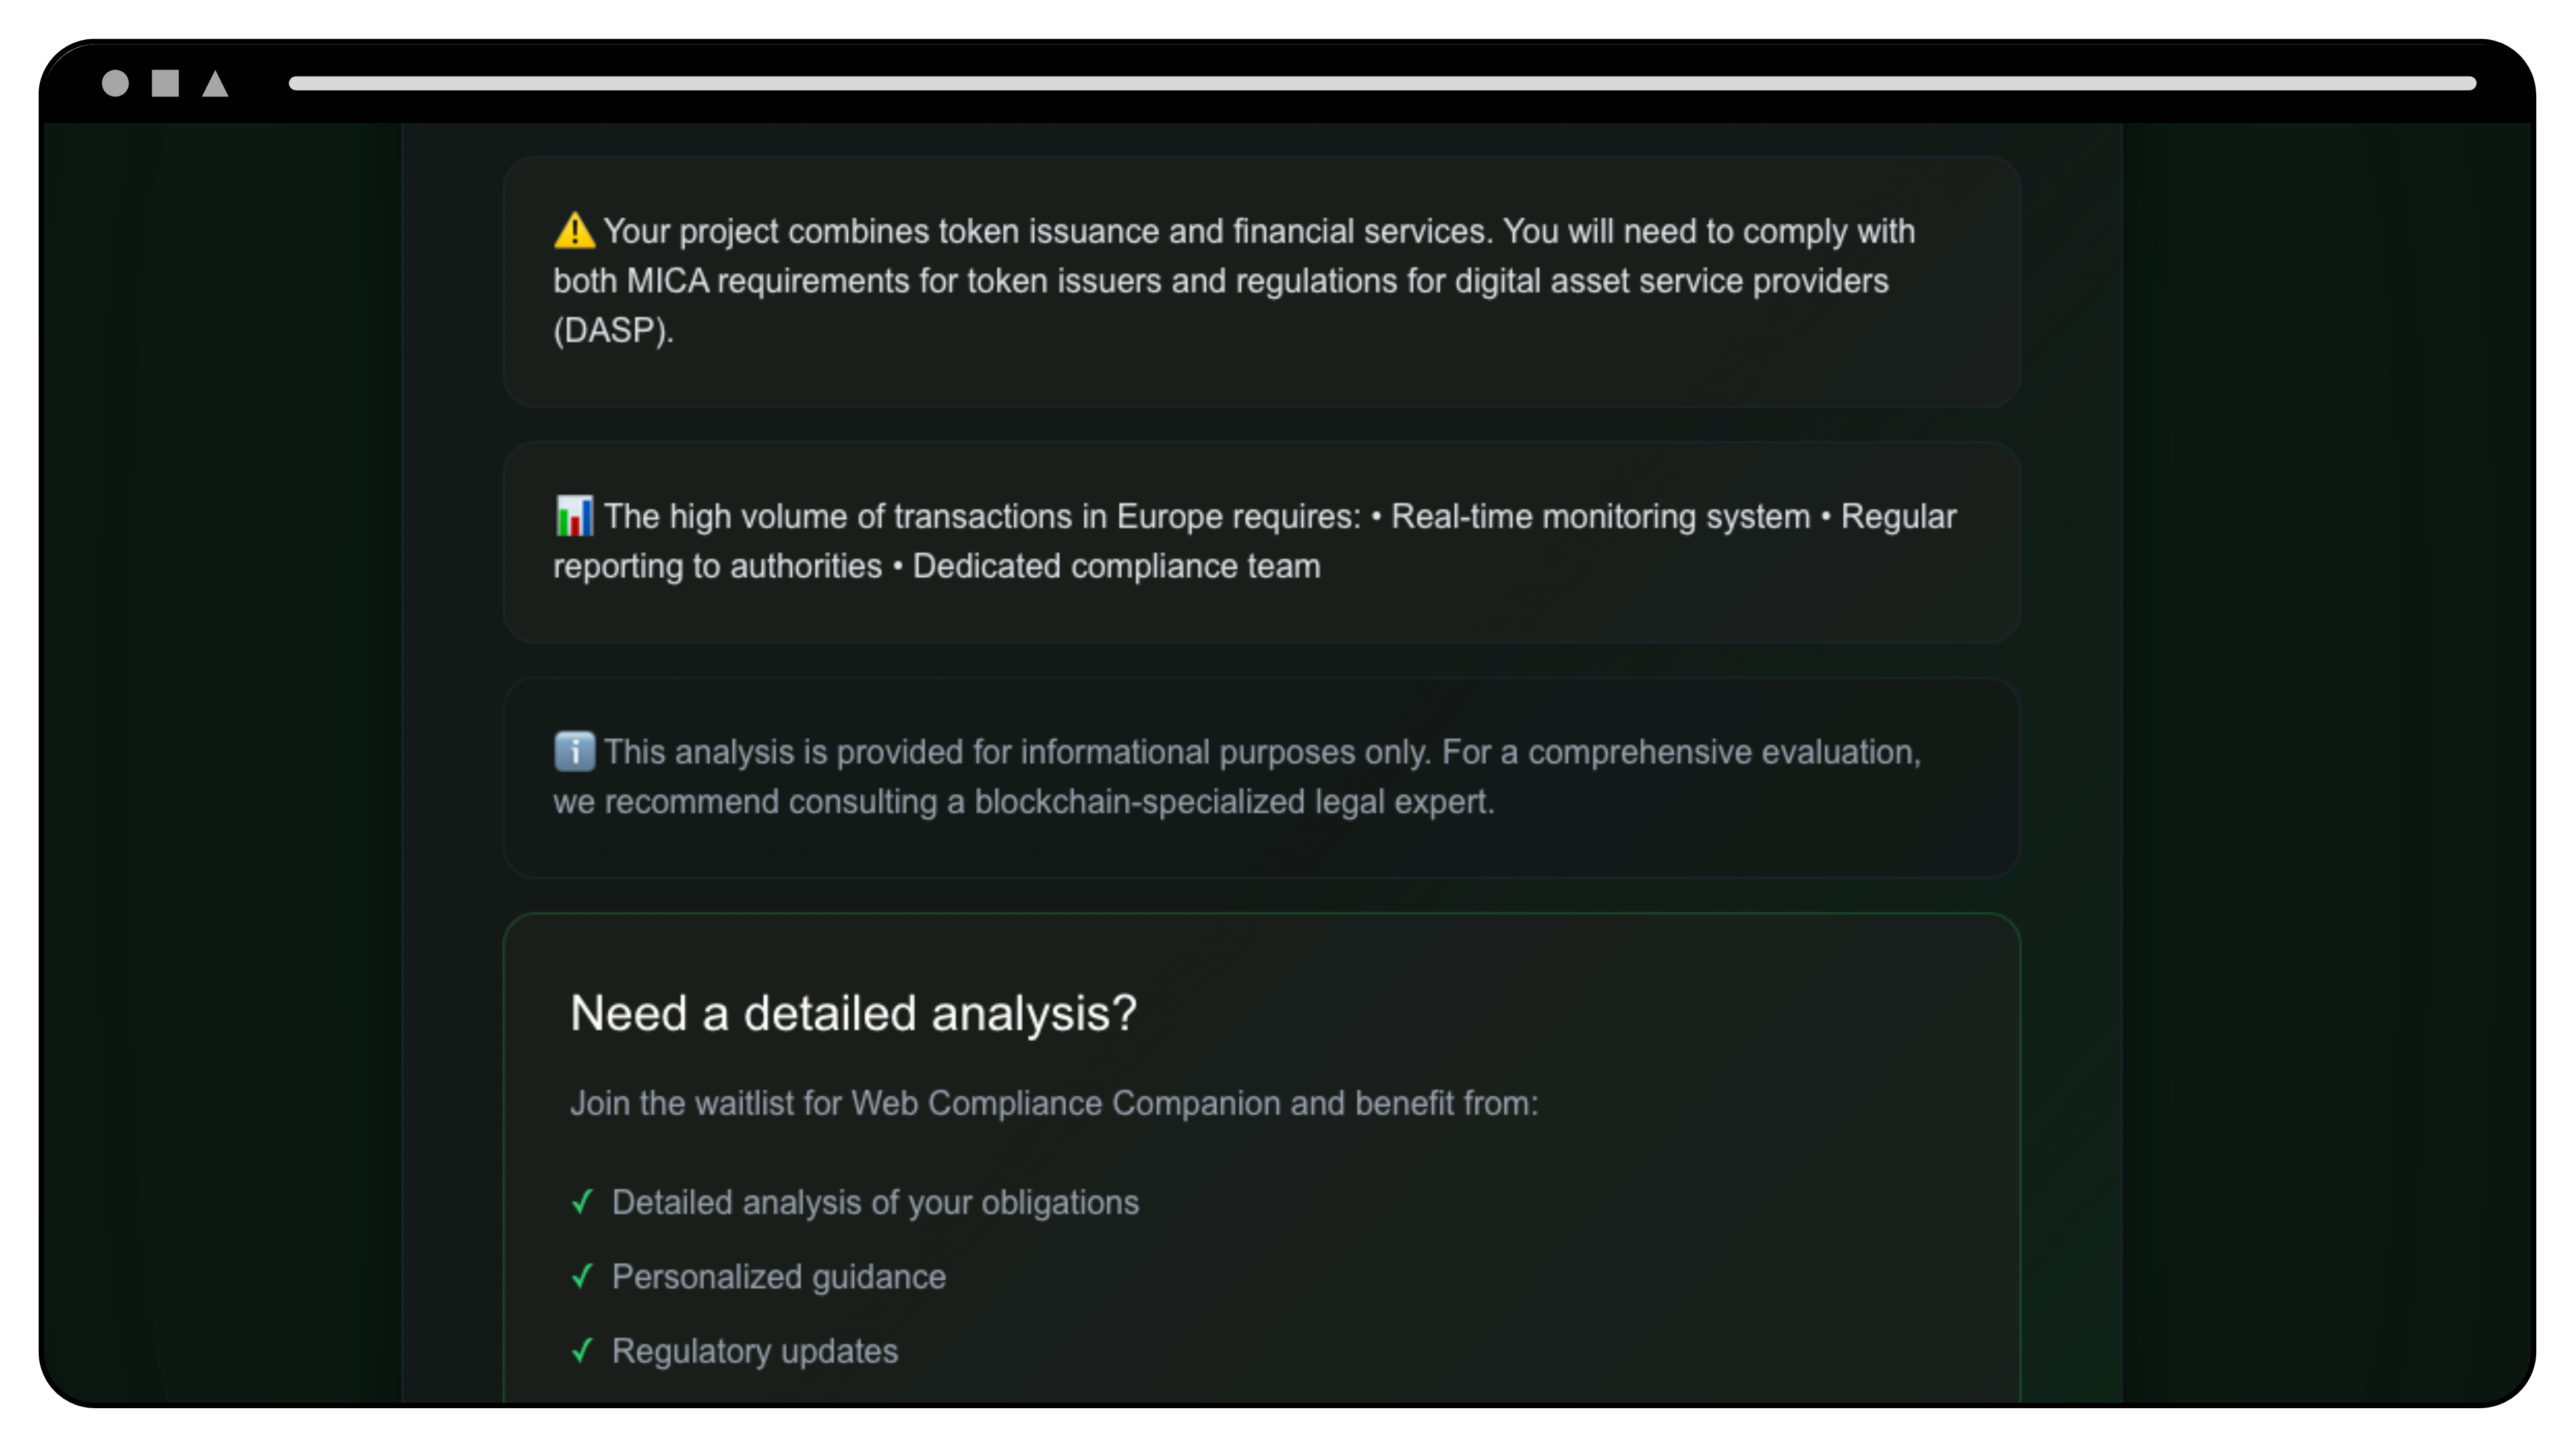The height and width of the screenshot is (1448, 2576).
Task: Click the checkmark beside Detailed analysis
Action: click(582, 1201)
